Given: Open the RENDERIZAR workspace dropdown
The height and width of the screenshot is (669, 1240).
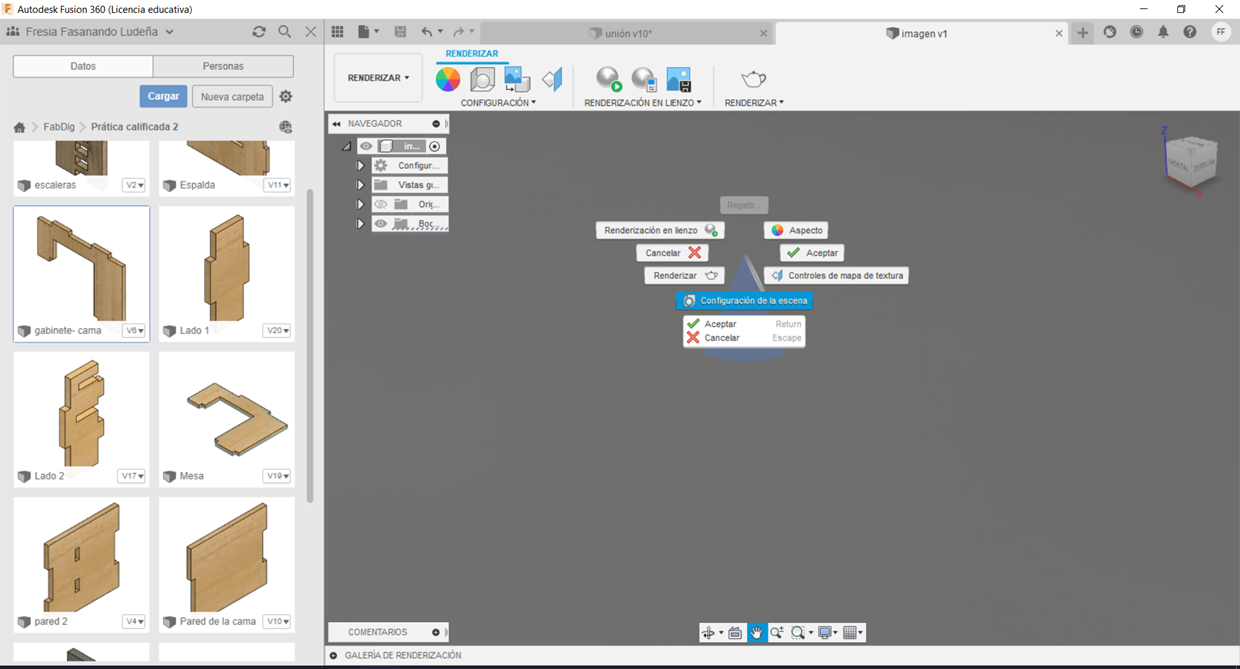Looking at the screenshot, I should 378,78.
